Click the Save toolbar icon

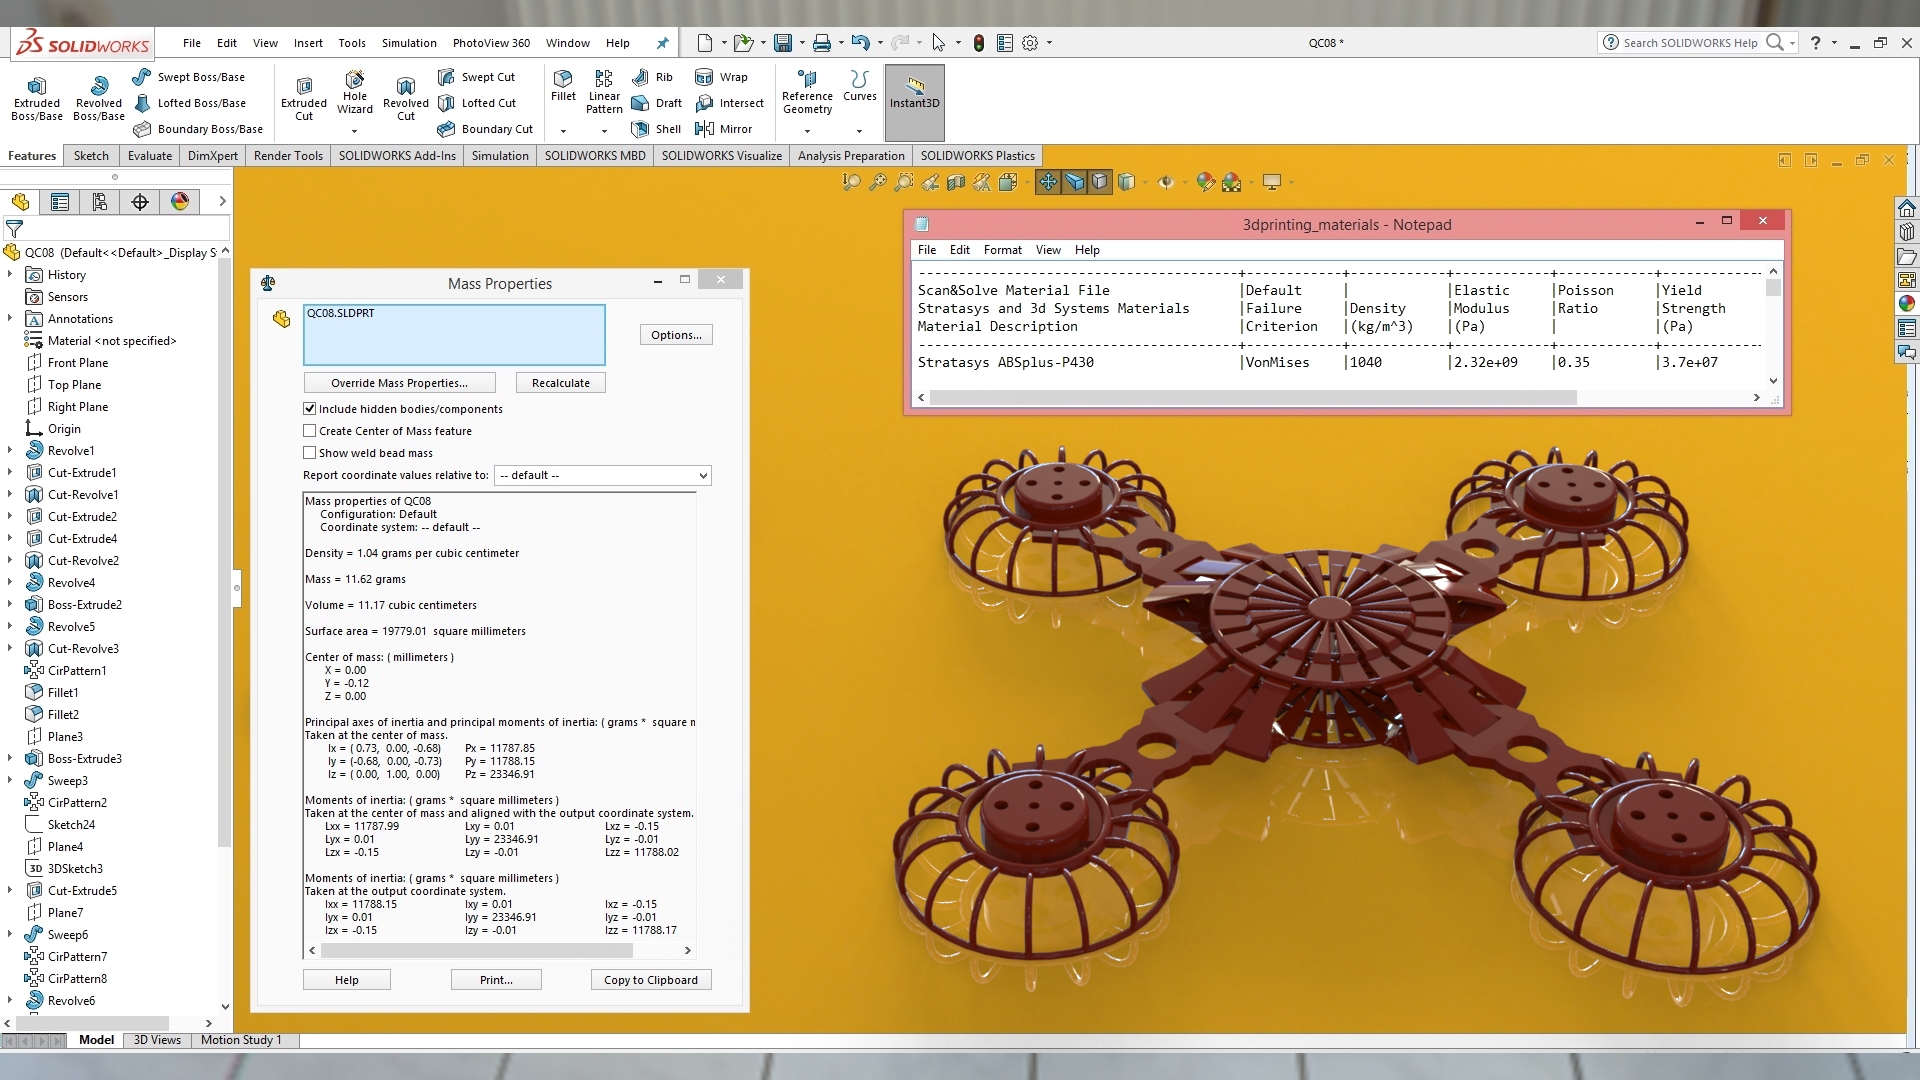tap(783, 43)
